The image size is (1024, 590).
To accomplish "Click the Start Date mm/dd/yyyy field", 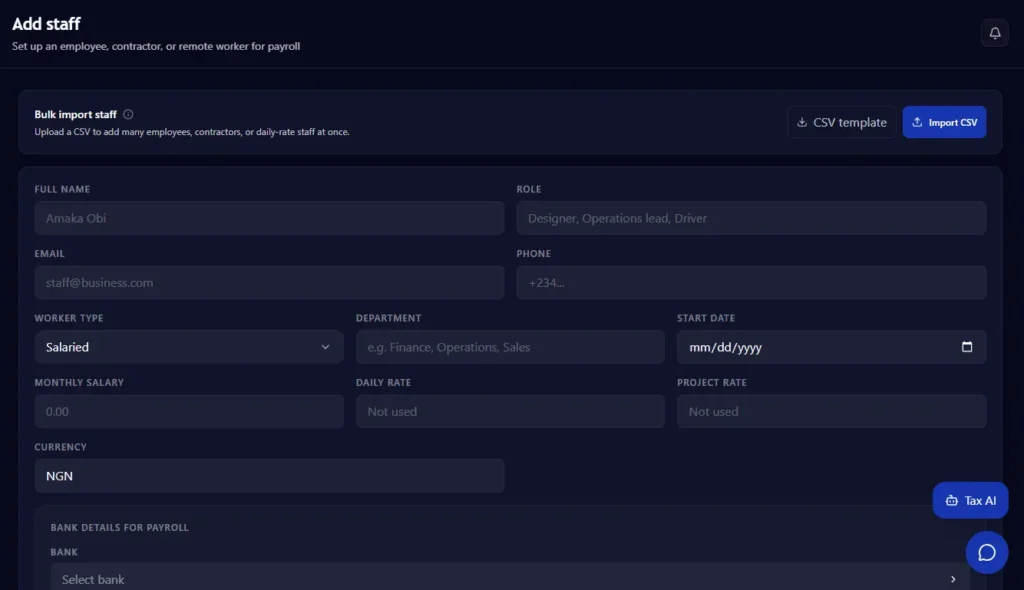I will click(x=831, y=347).
